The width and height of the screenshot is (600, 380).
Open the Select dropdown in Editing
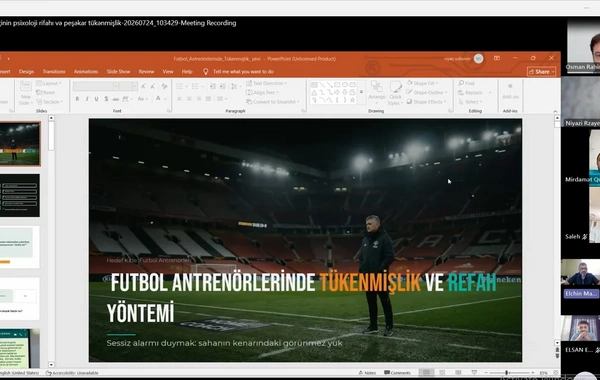pyautogui.click(x=470, y=102)
